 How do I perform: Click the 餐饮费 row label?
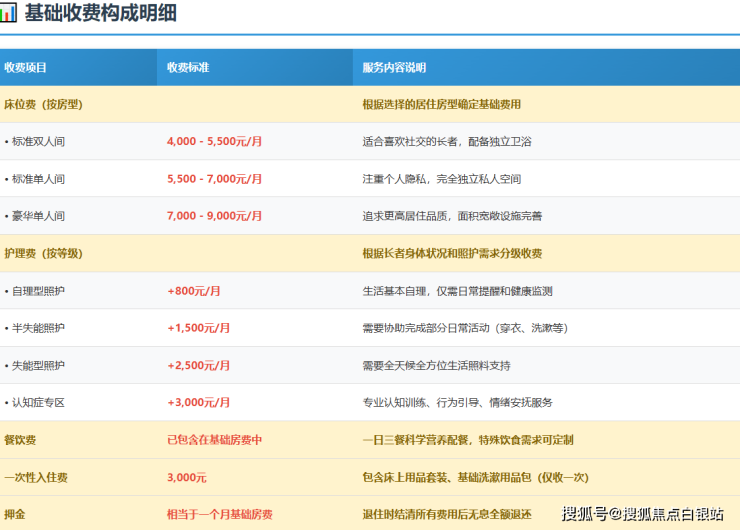coord(20,440)
